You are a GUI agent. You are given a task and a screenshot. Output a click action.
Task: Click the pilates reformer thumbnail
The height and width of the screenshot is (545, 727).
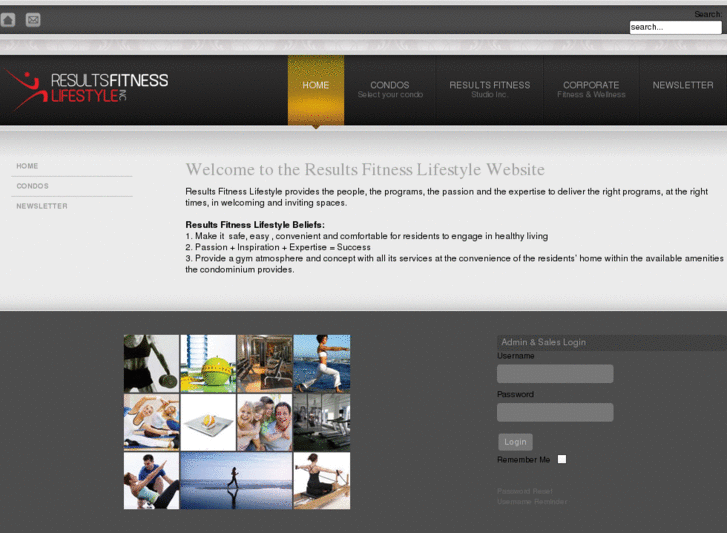pos(322,481)
